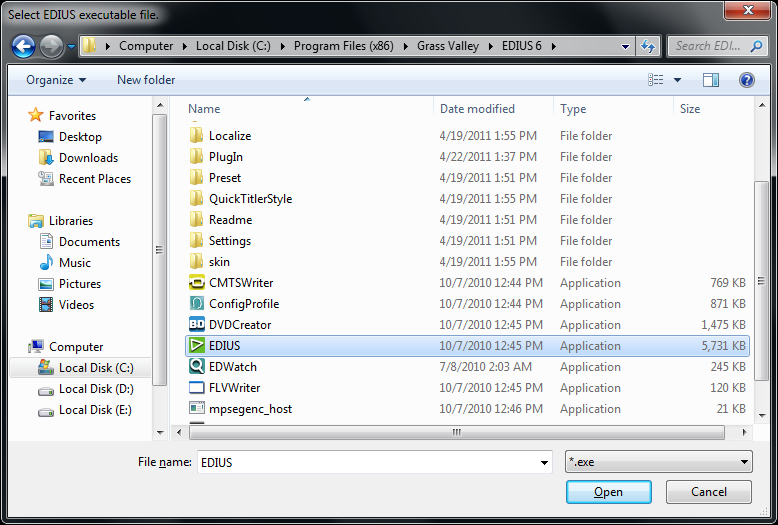Click the 5,731 KB size cell

(x=723, y=346)
